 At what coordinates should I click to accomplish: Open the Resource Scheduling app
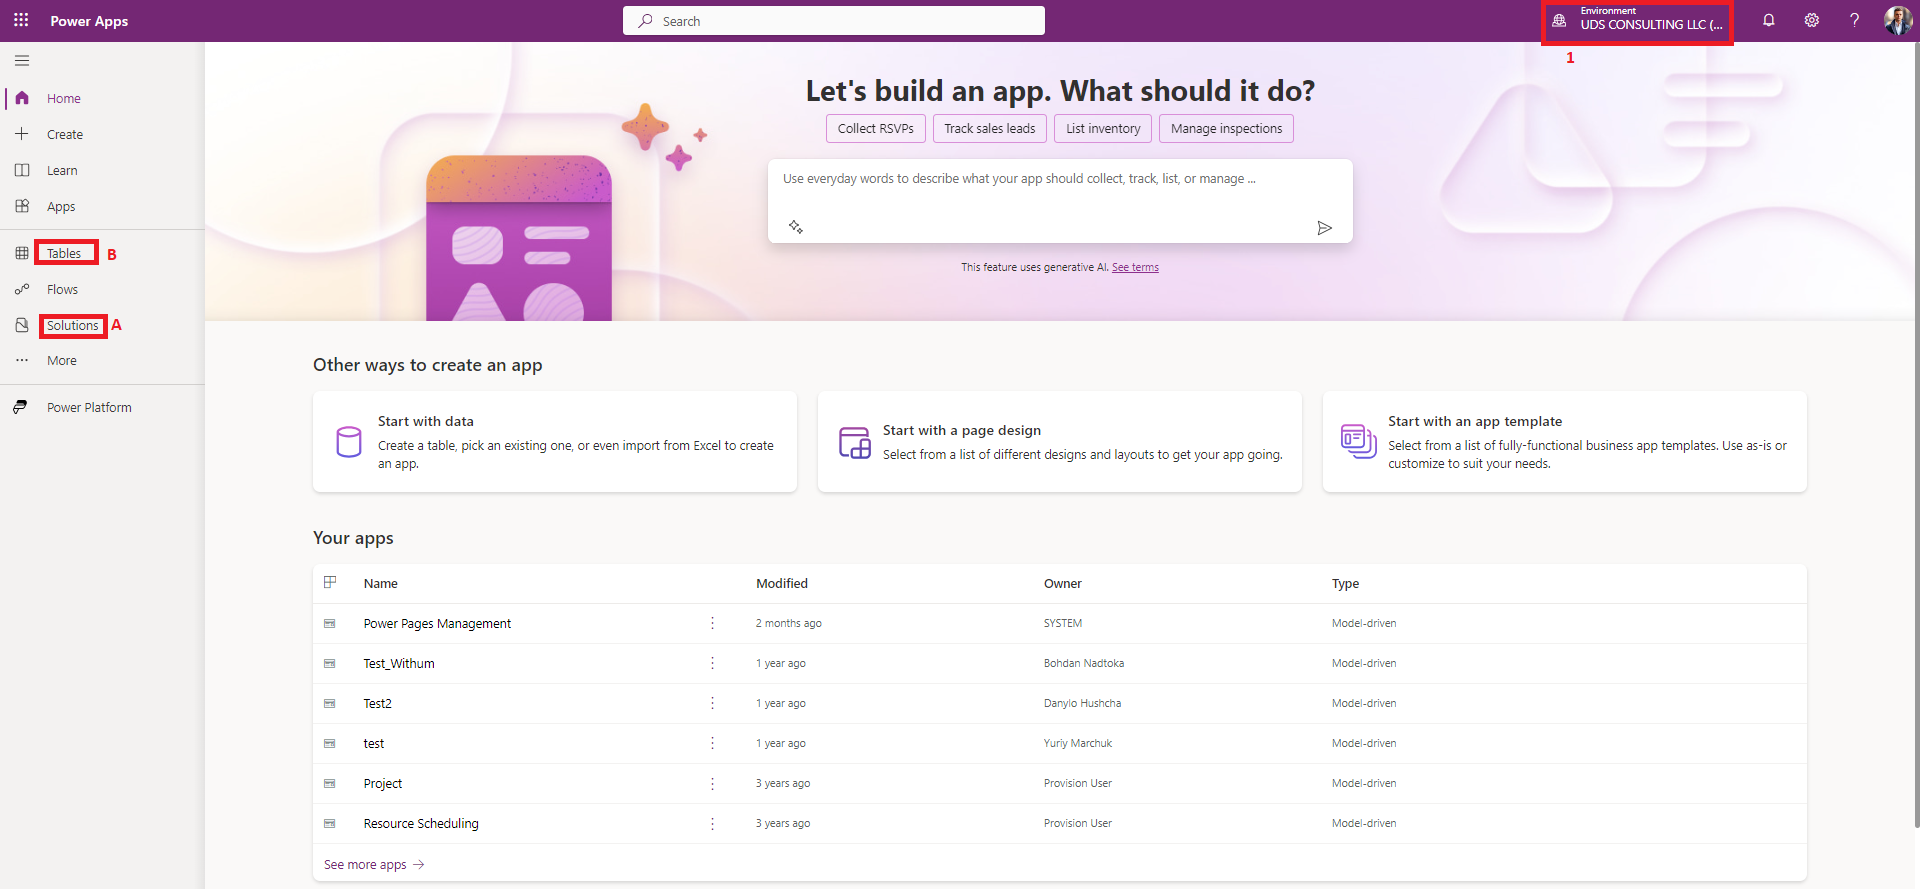tap(421, 823)
